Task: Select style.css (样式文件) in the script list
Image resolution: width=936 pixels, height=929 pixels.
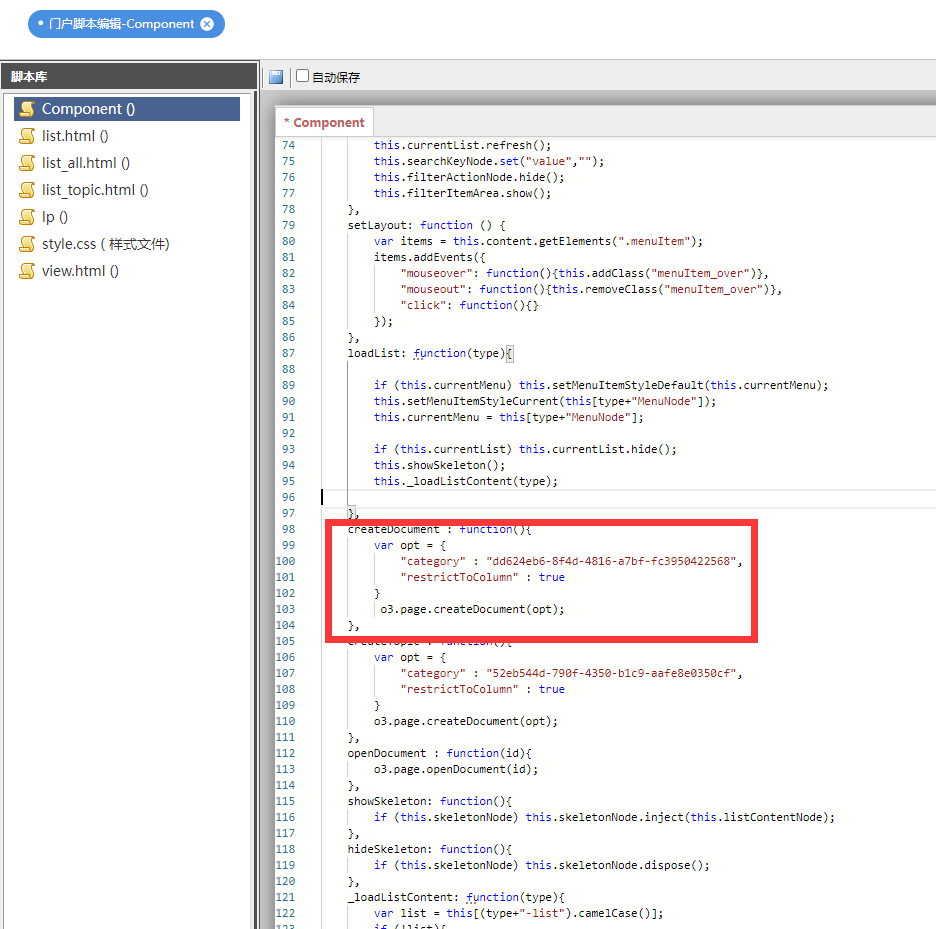Action: coord(105,244)
